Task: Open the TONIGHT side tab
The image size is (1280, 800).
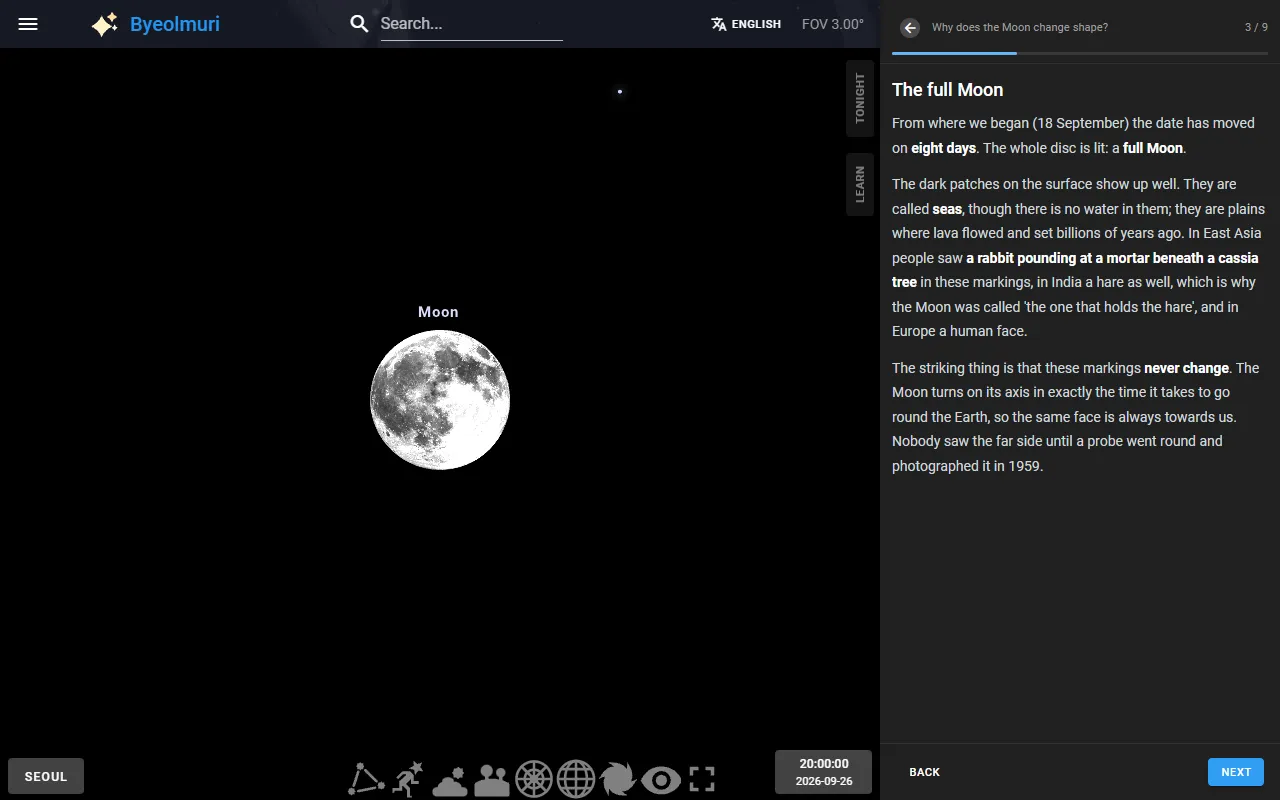Action: click(x=860, y=98)
